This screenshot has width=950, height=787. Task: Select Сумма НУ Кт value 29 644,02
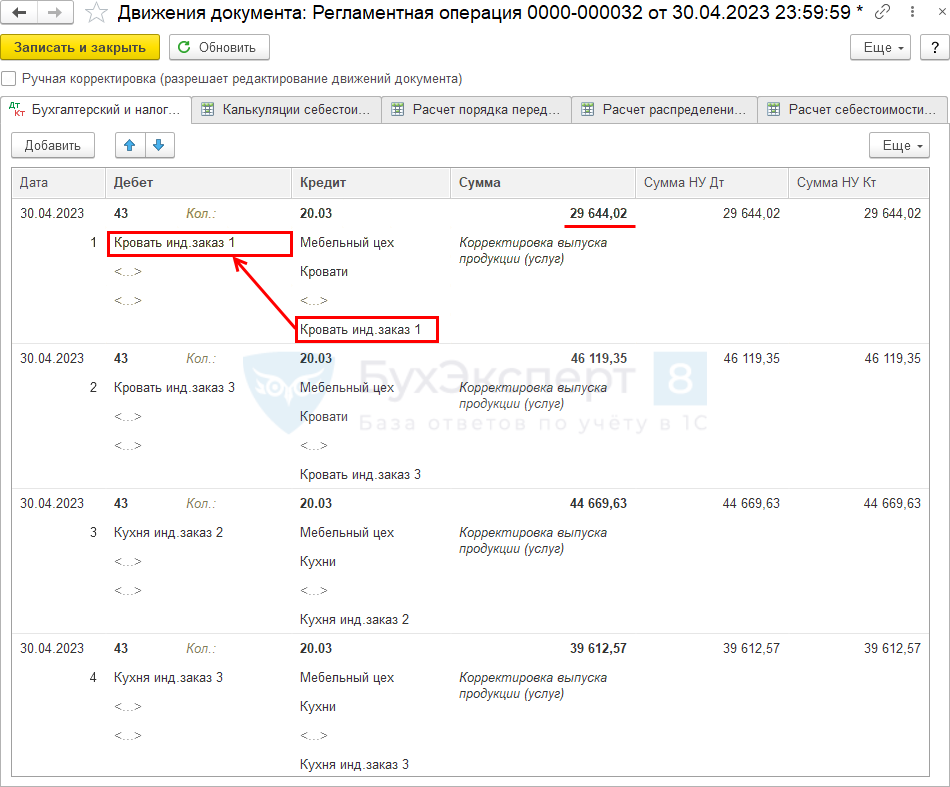pyautogui.click(x=892, y=214)
